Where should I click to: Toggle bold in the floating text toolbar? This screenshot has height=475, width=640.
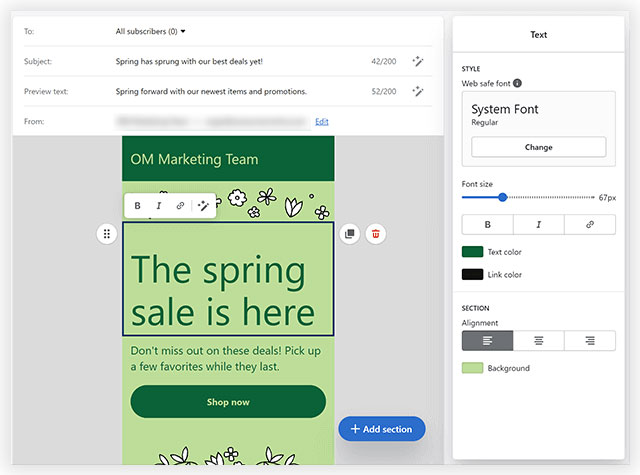tap(137, 206)
